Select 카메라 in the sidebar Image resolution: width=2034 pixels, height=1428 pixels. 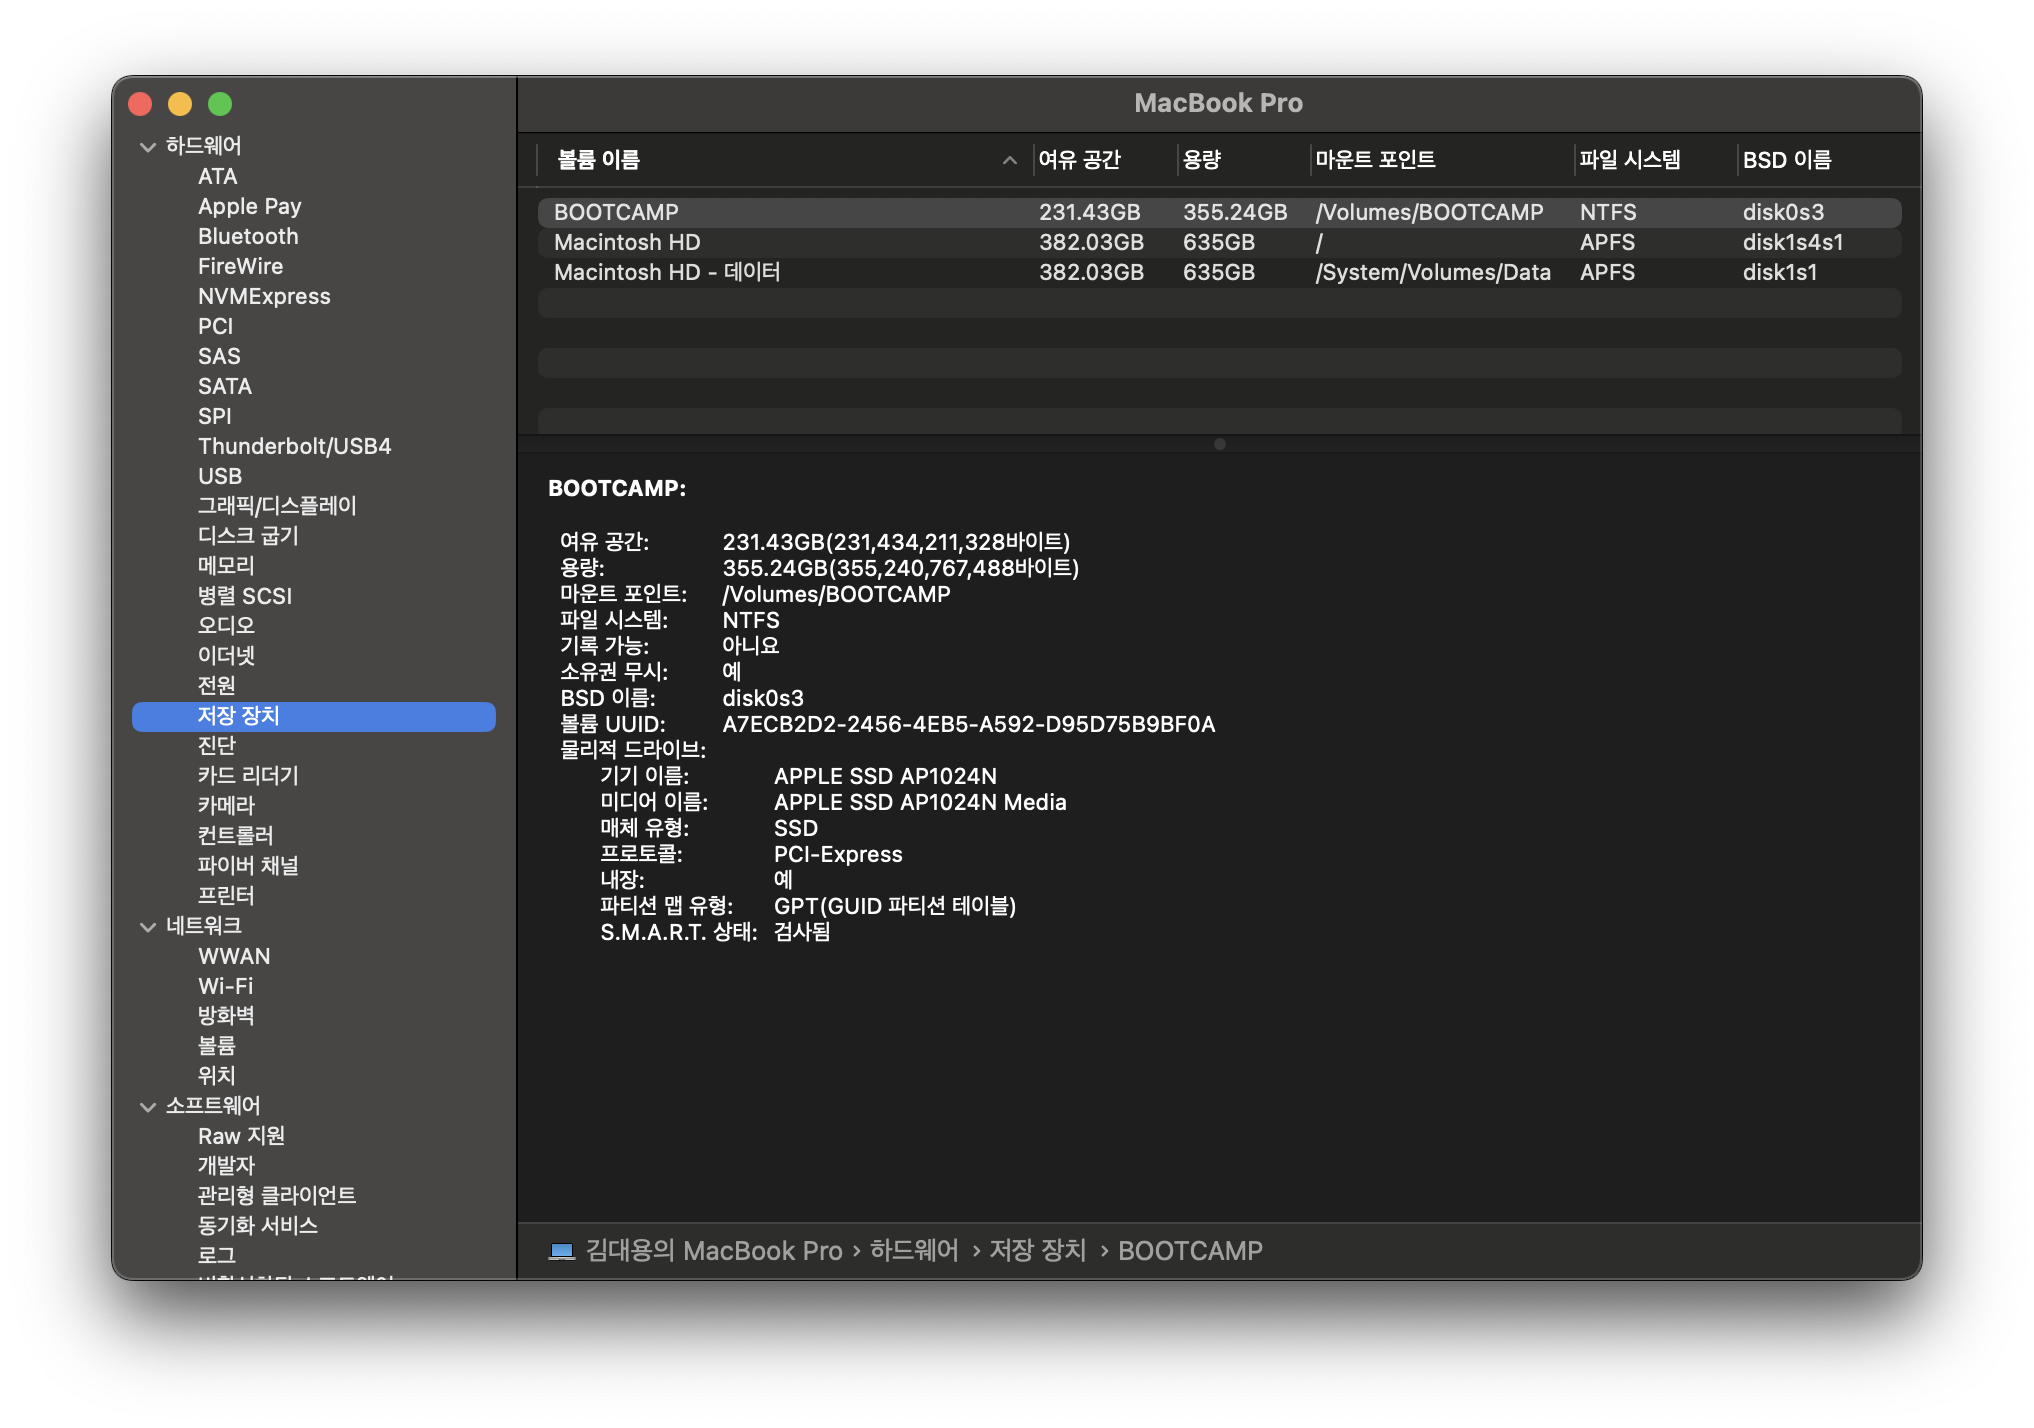tap(226, 806)
